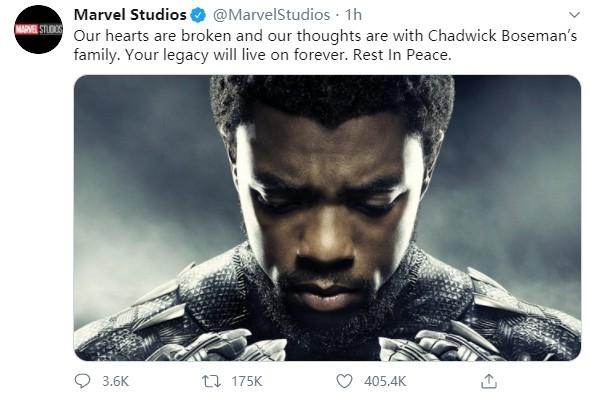Open the Marvel Studios profile avatar

pos(39,29)
